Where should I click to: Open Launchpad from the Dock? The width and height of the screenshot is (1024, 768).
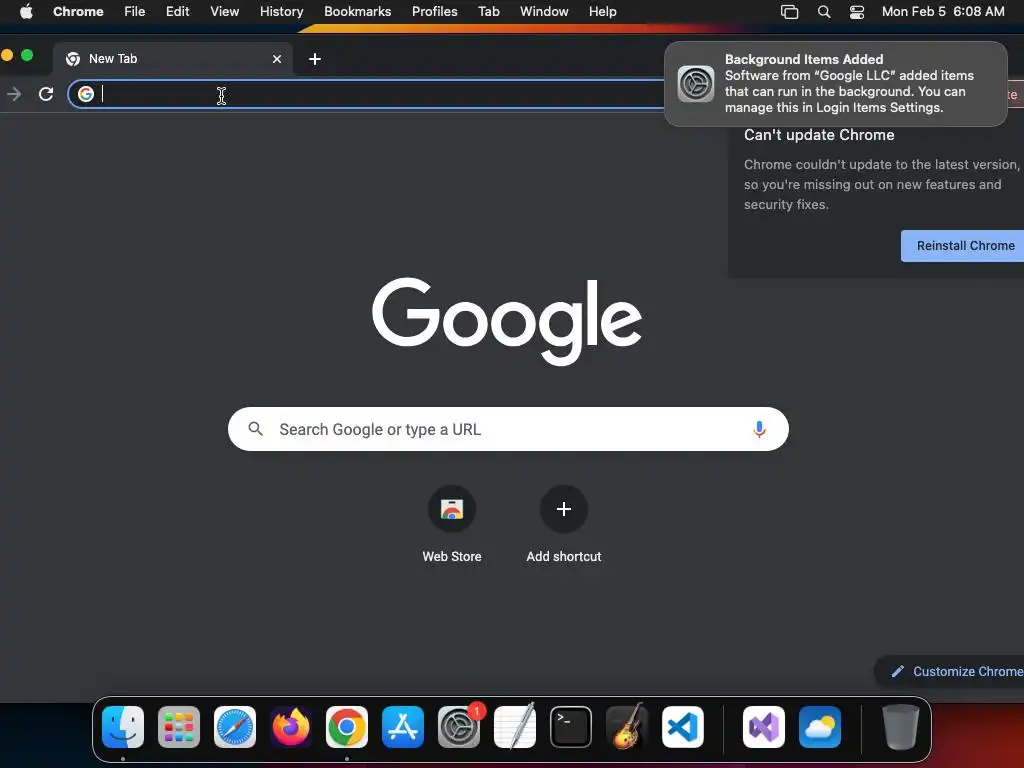click(179, 727)
